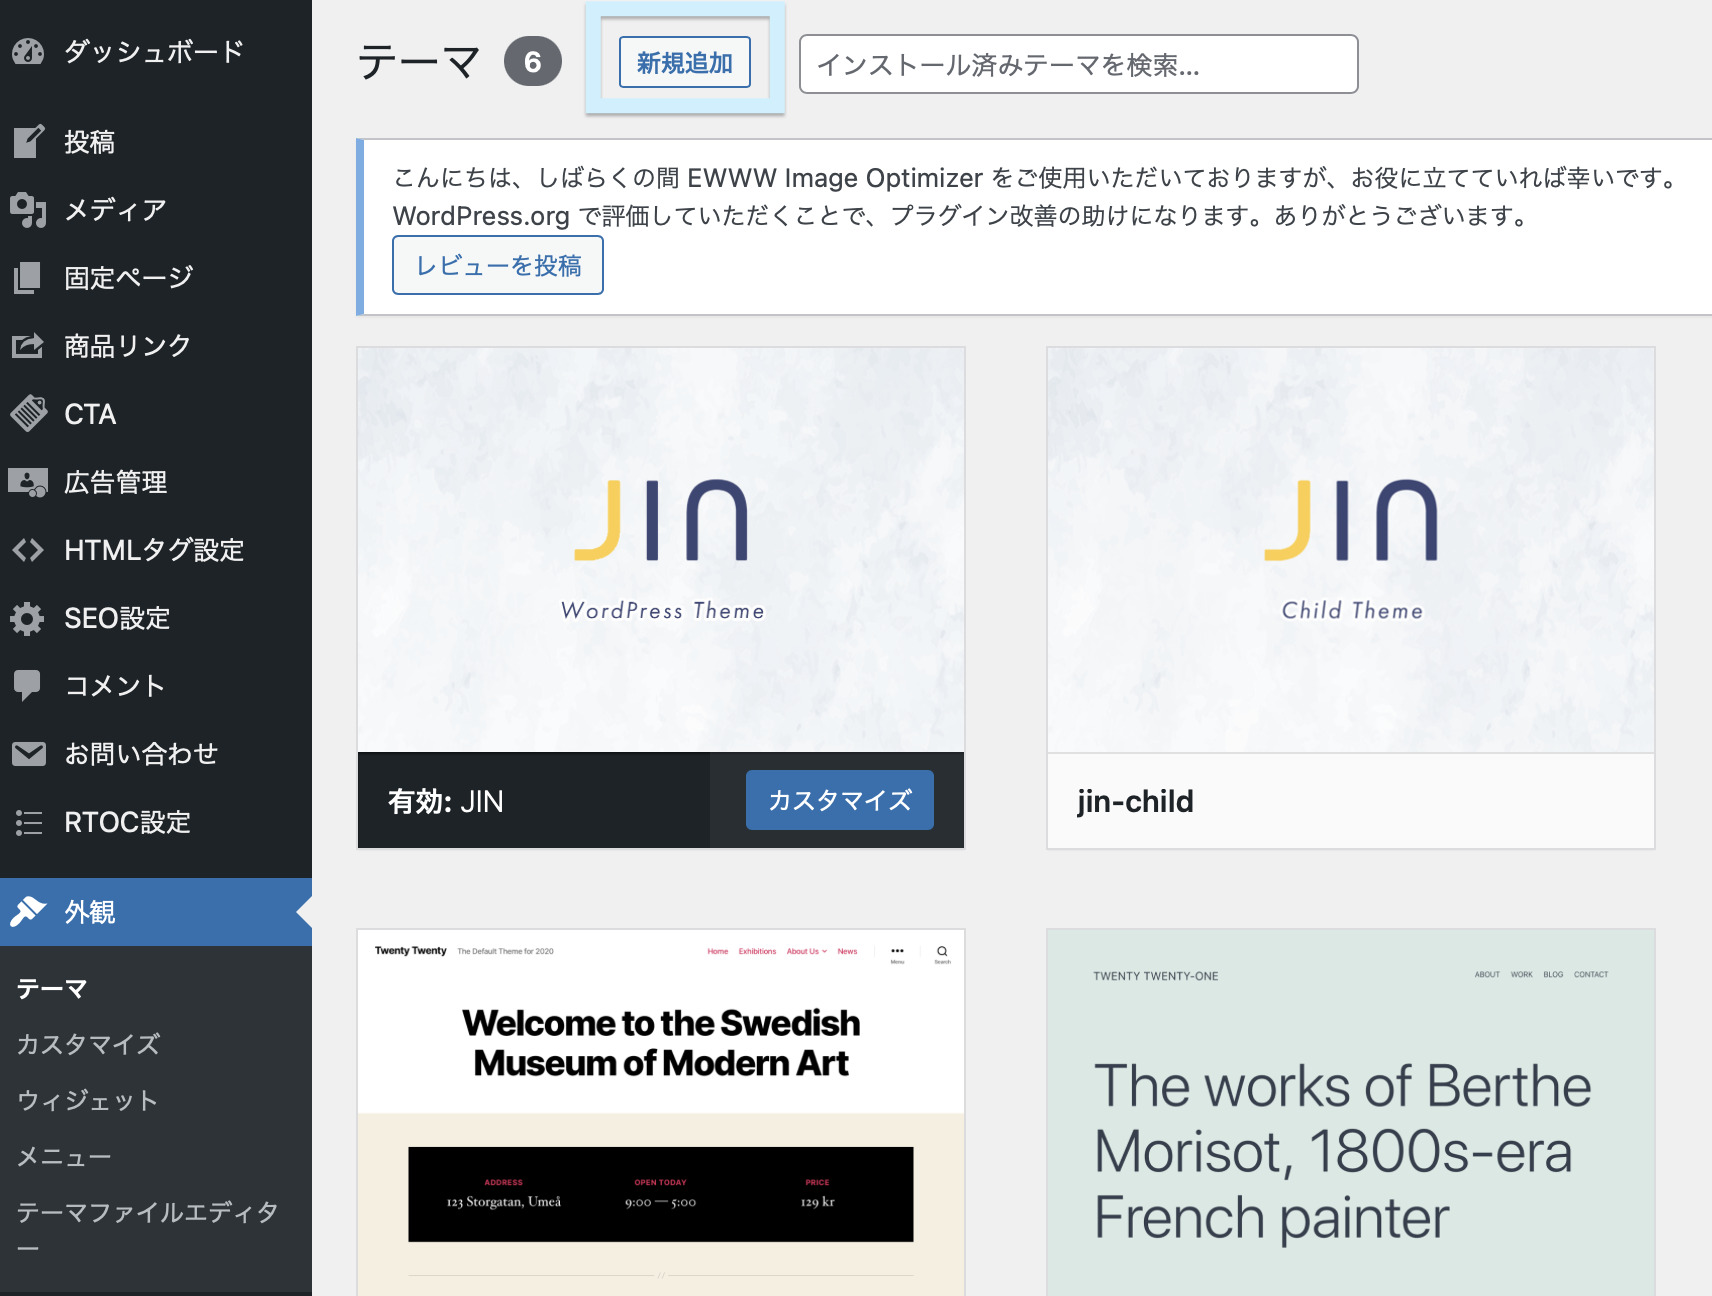1712x1296 pixels.
Task: Click the 新規追加 button
Action: pos(685,62)
